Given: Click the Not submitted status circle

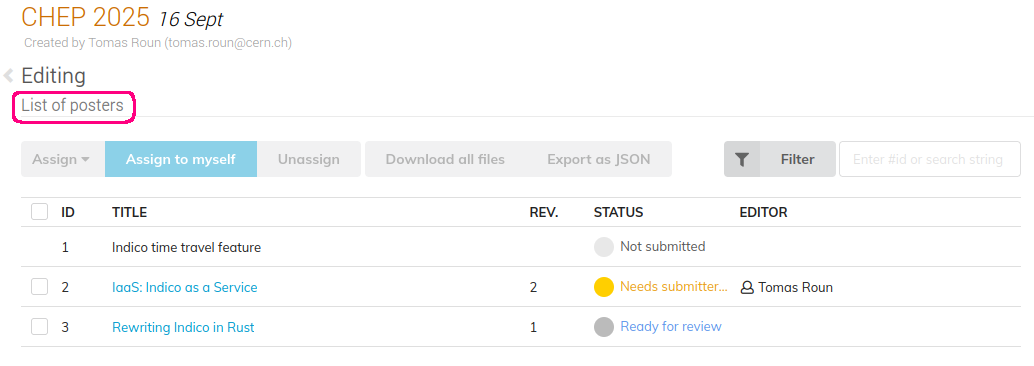Looking at the screenshot, I should click(604, 247).
